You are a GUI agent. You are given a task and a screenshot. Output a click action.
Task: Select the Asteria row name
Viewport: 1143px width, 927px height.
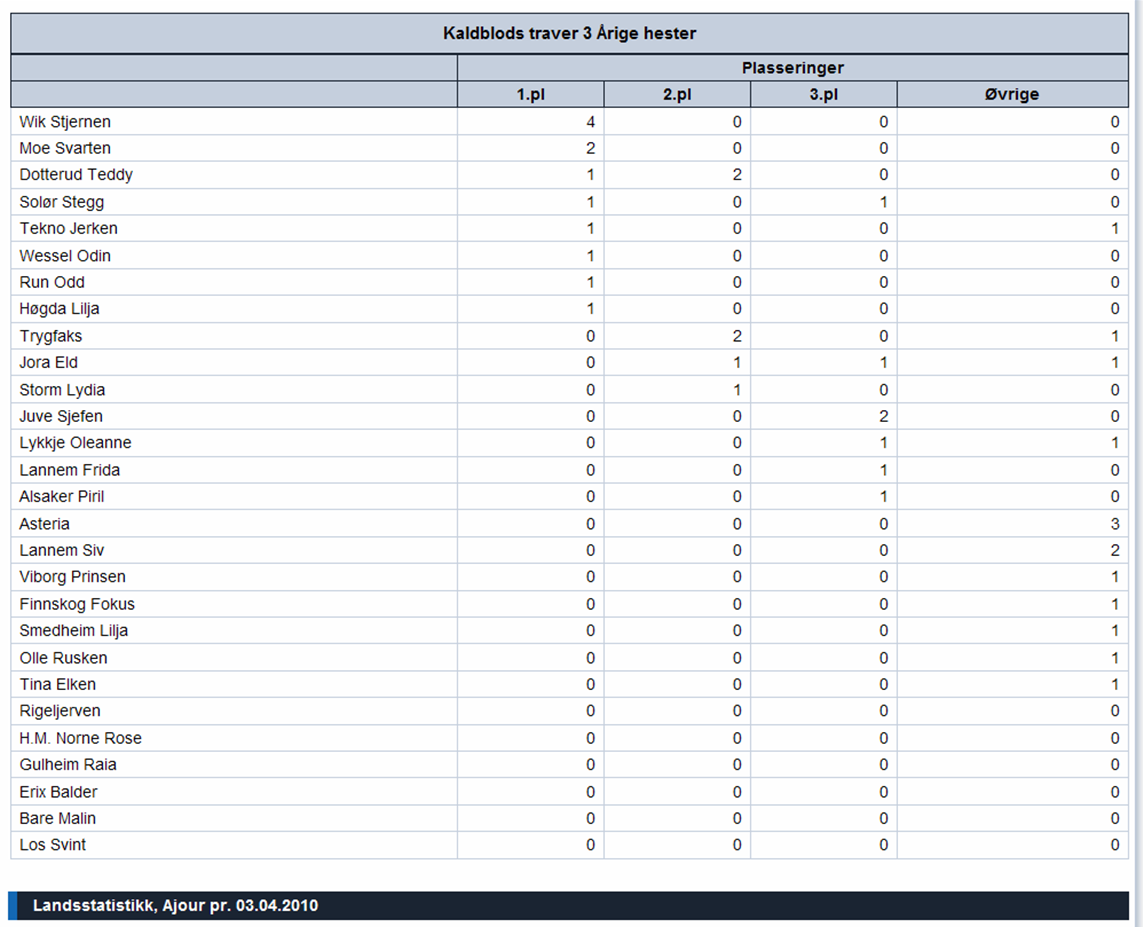(x=44, y=524)
